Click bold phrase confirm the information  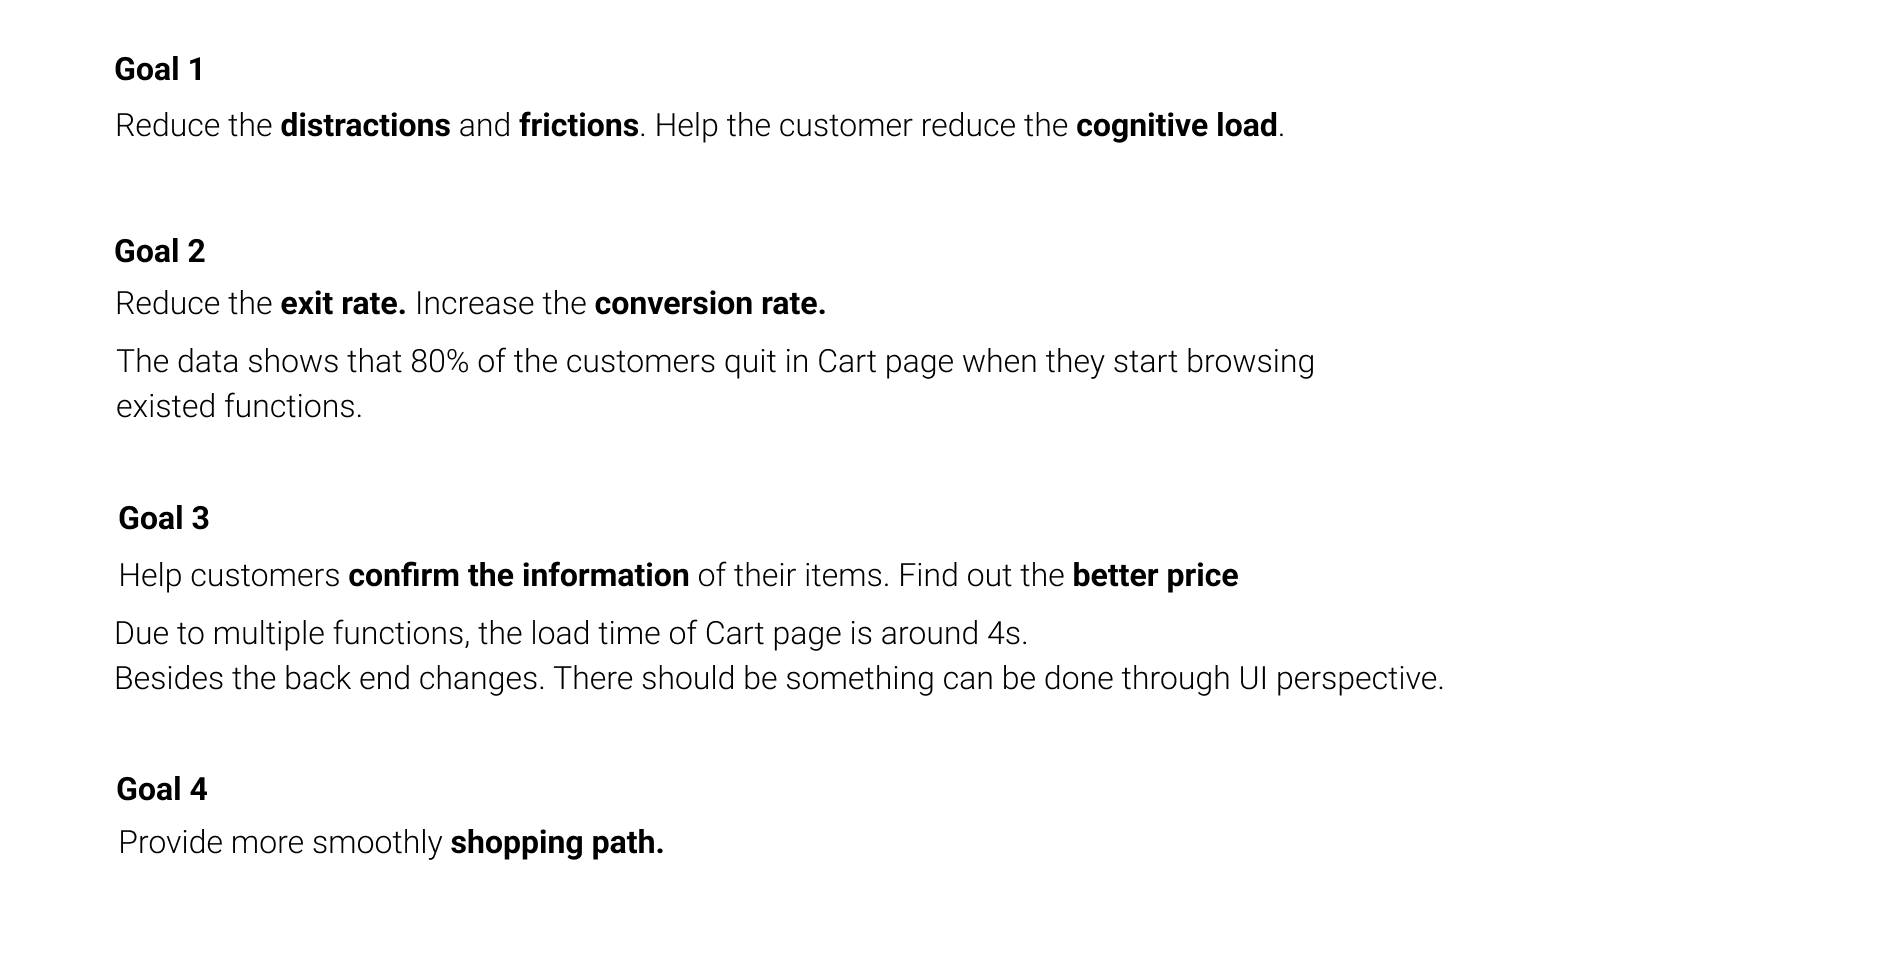tap(518, 575)
